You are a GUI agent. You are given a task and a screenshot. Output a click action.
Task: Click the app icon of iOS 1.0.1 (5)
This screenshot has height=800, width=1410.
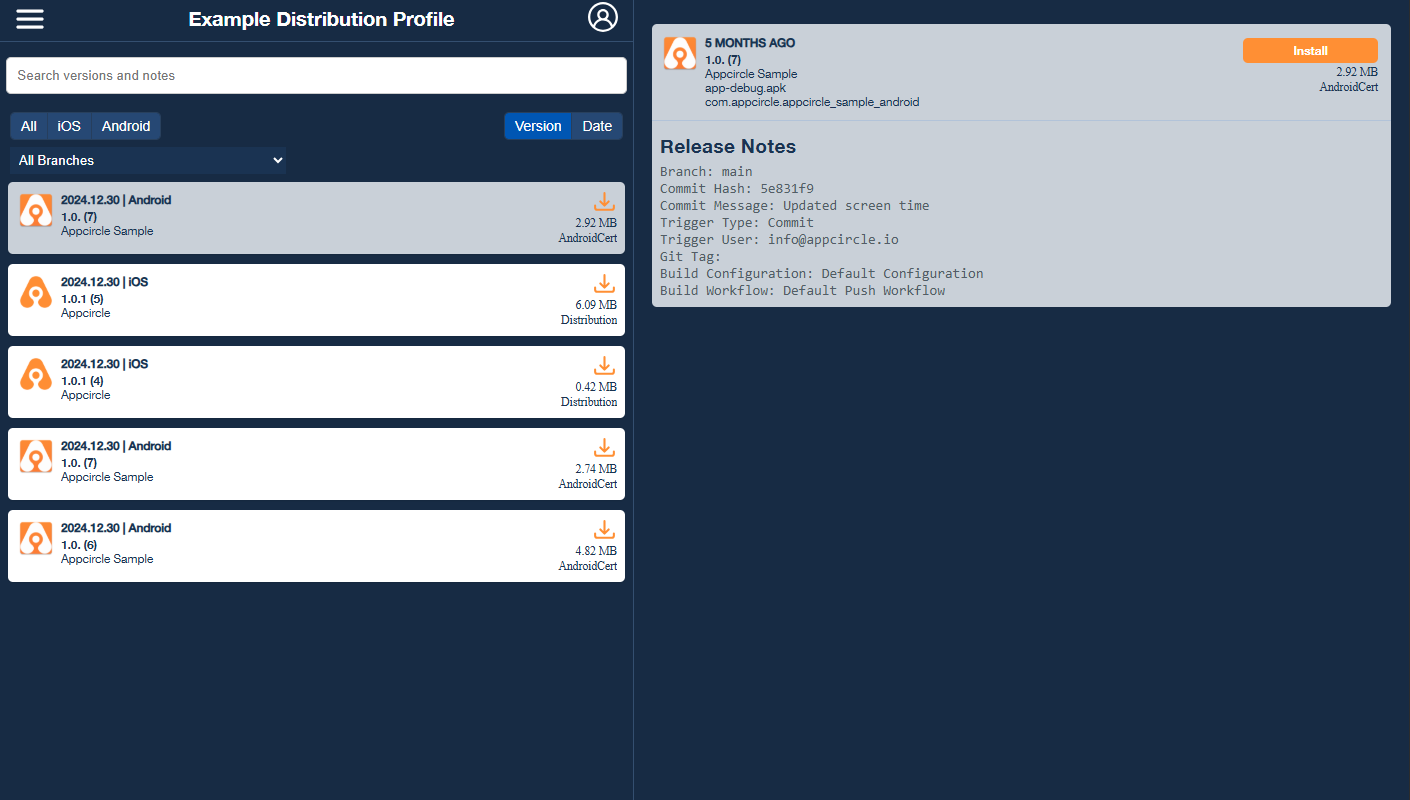coord(36,292)
